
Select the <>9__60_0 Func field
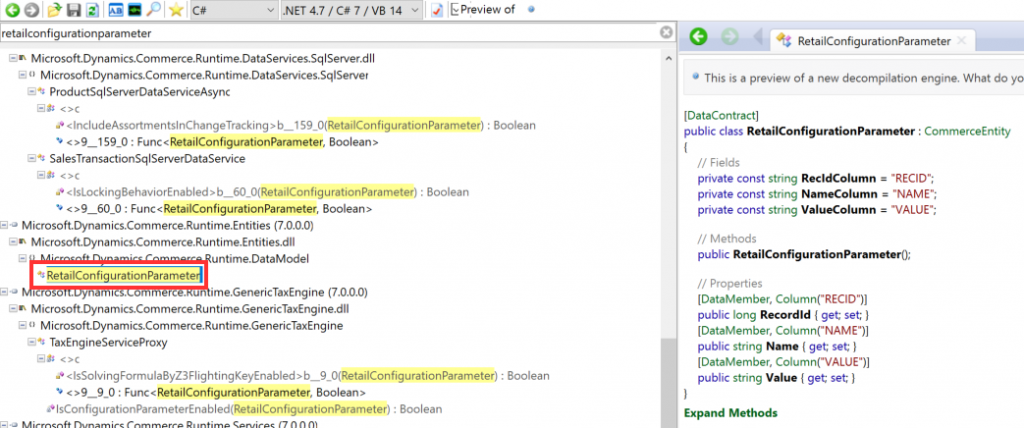(219, 209)
